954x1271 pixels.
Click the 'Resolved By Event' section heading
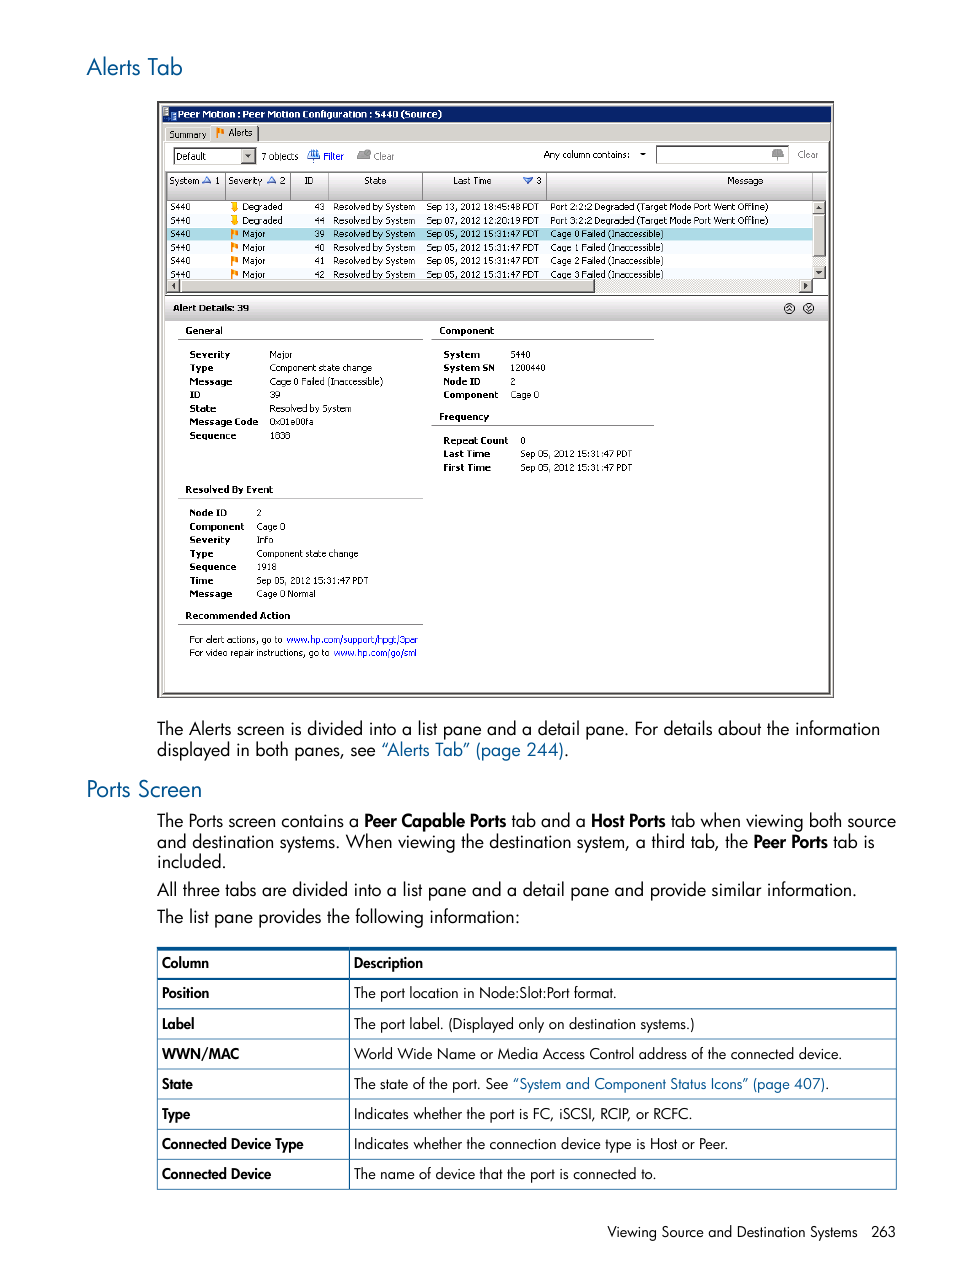point(229,490)
